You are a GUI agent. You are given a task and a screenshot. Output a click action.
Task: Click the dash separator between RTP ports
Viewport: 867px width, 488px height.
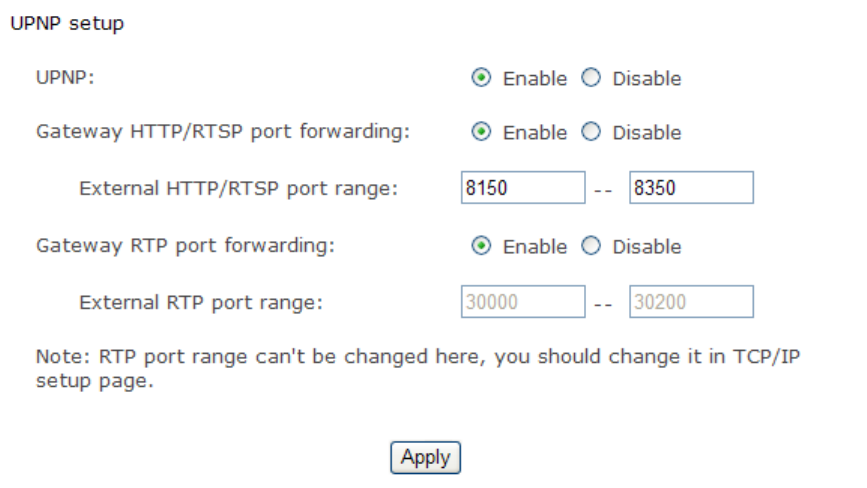(x=607, y=303)
